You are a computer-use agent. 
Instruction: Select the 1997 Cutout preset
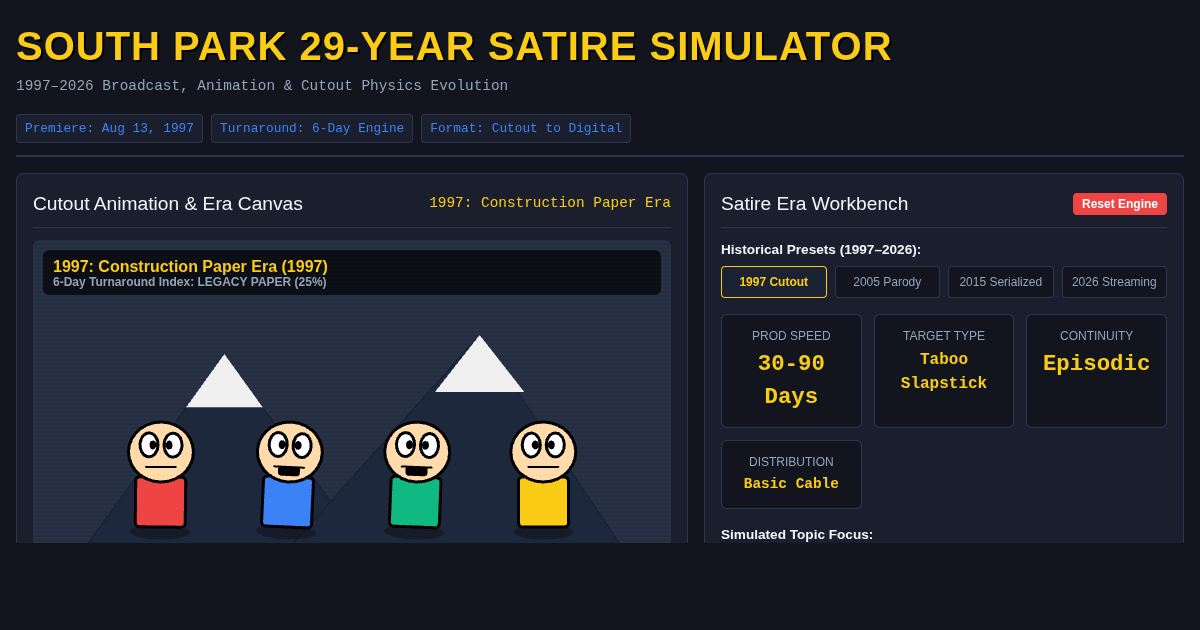click(773, 282)
